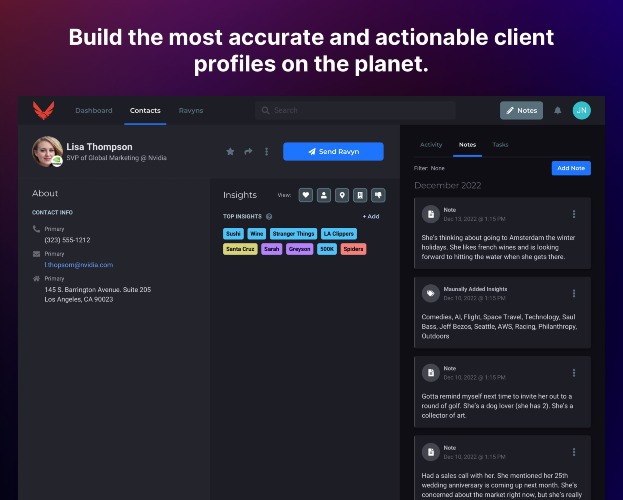Click the Search input field
The width and height of the screenshot is (623, 500).
click(355, 110)
